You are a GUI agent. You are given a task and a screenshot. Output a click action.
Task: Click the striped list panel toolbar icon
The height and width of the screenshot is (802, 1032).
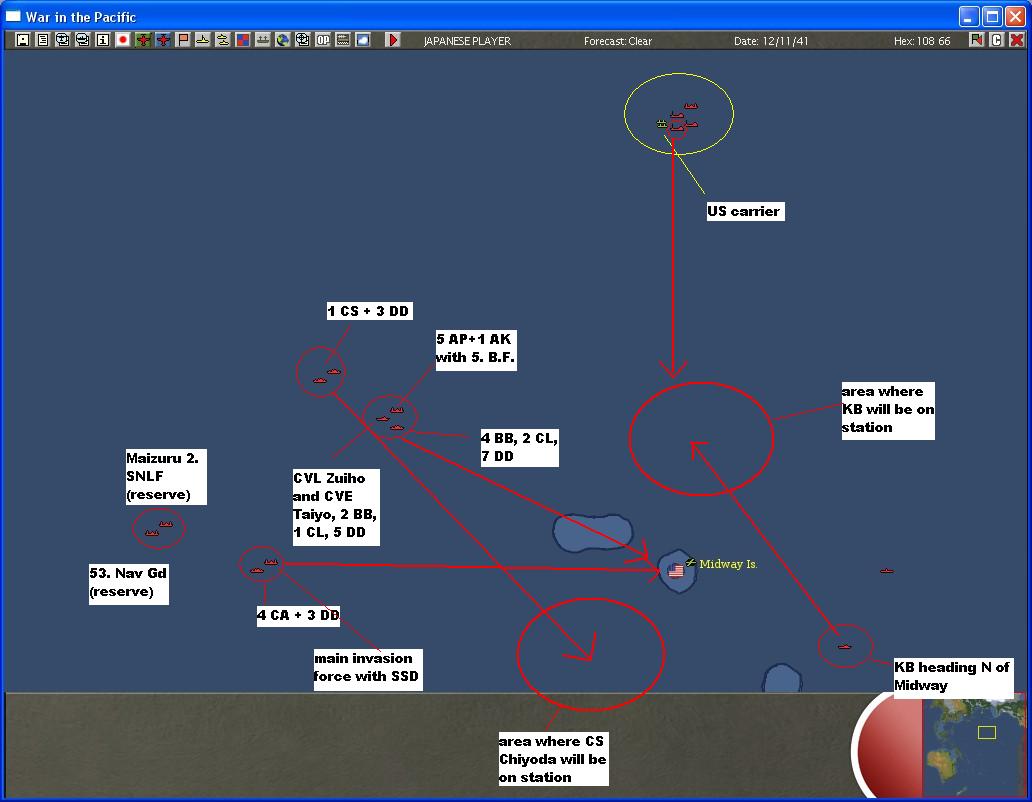(343, 40)
